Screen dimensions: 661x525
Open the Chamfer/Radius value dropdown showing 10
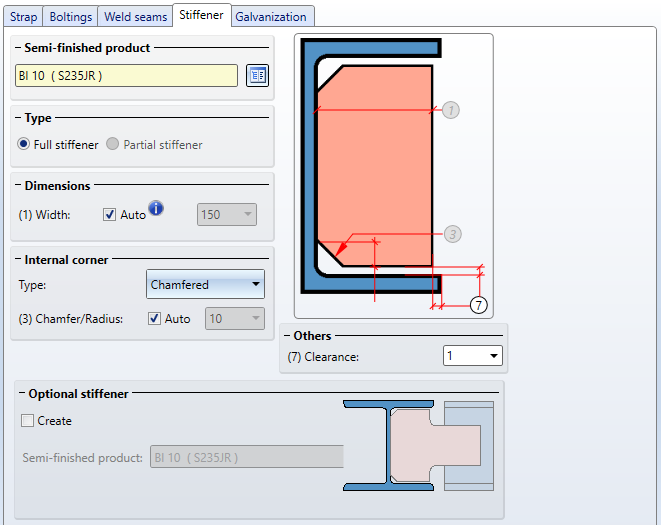pos(235,318)
